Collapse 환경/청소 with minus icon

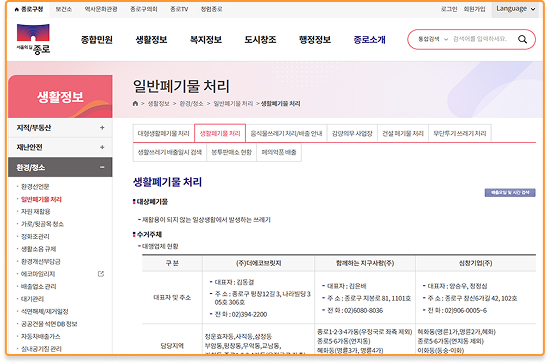coord(102,167)
